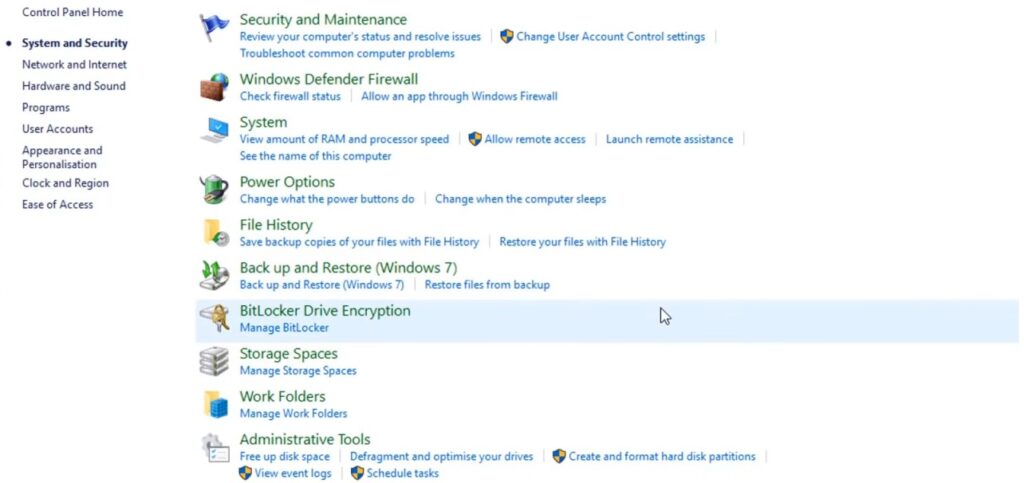This screenshot has height=483, width=1024.
Task: Open BitLocker Drive Encryption heading
Action: tap(325, 311)
